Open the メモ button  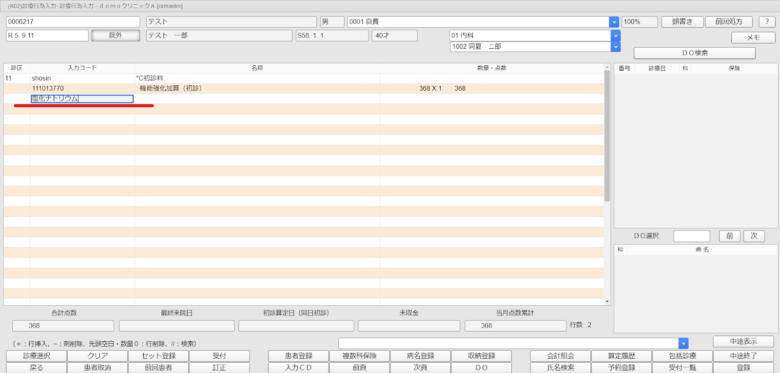click(753, 37)
